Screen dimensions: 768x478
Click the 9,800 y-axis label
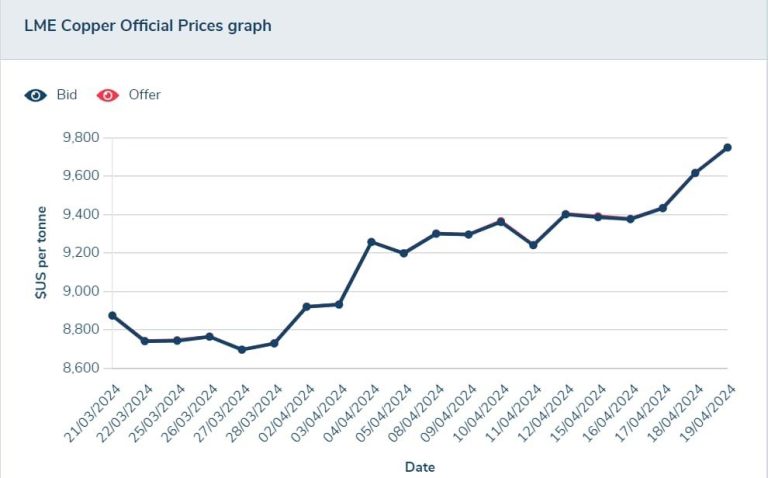77,138
